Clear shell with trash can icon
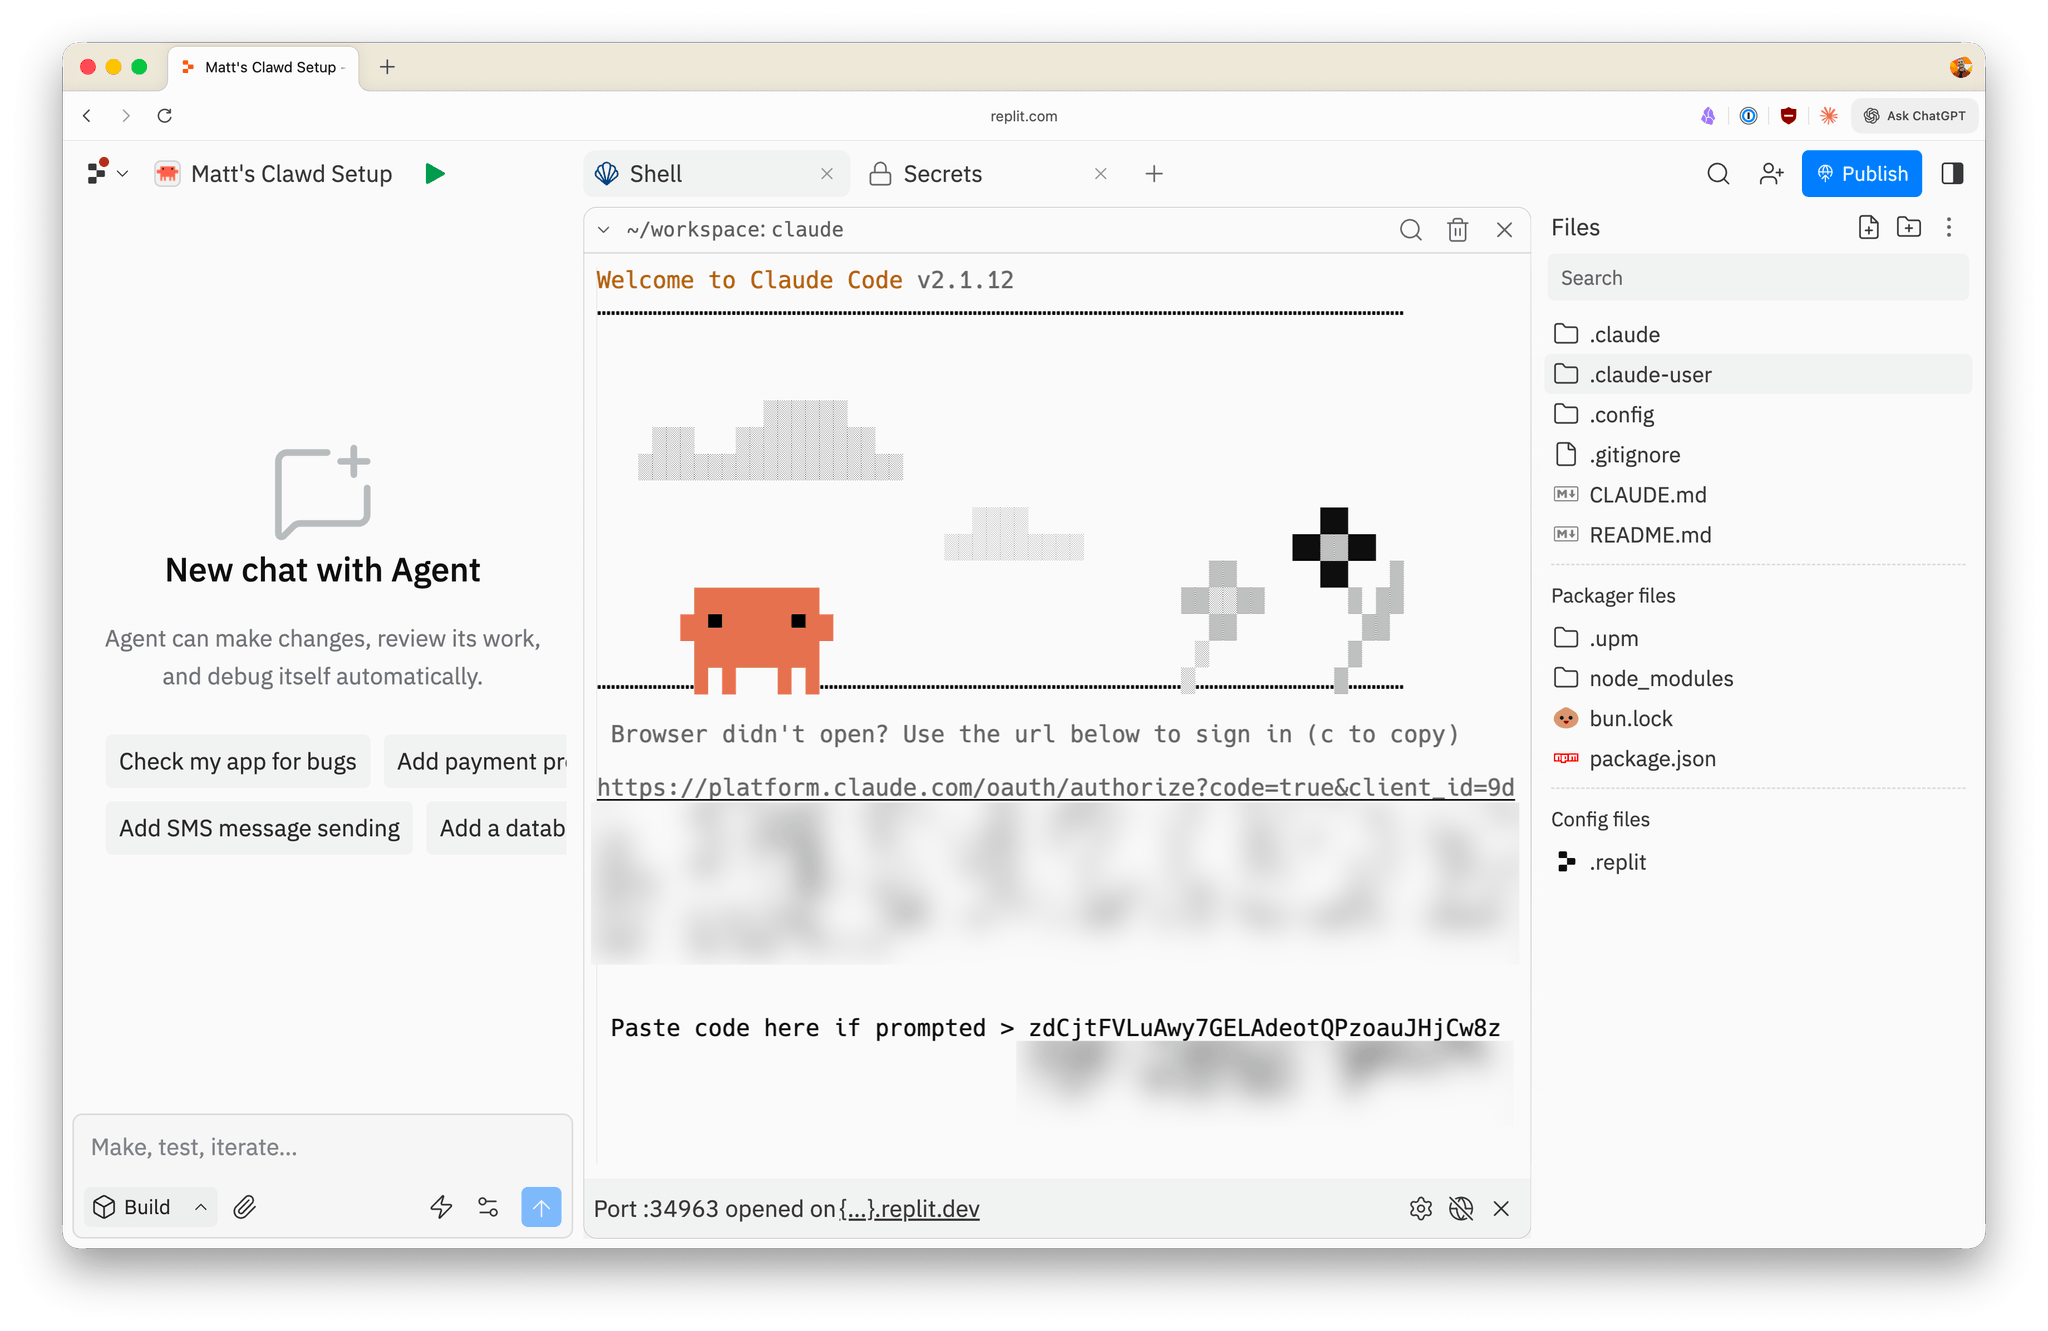 pyautogui.click(x=1457, y=230)
